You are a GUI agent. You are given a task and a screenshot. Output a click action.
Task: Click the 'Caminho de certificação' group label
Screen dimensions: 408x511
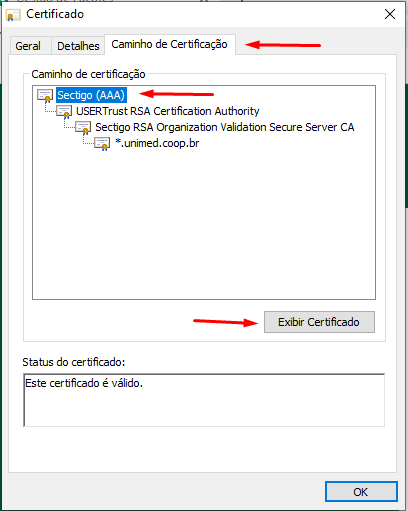pyautogui.click(x=88, y=74)
